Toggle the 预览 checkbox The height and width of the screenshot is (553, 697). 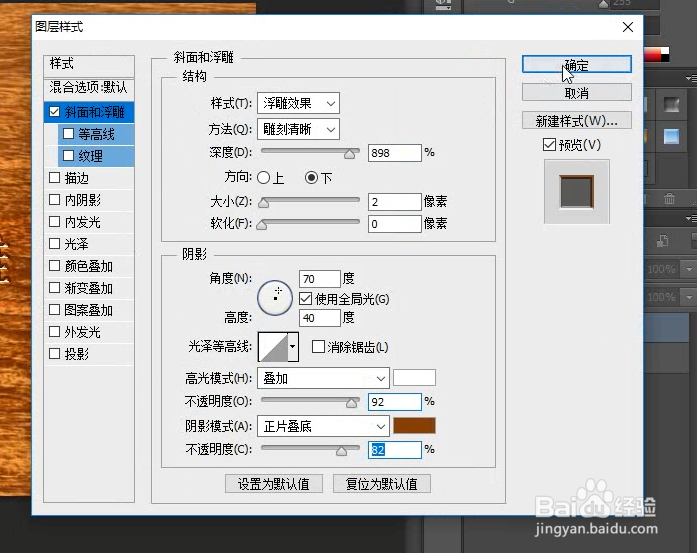pos(549,144)
